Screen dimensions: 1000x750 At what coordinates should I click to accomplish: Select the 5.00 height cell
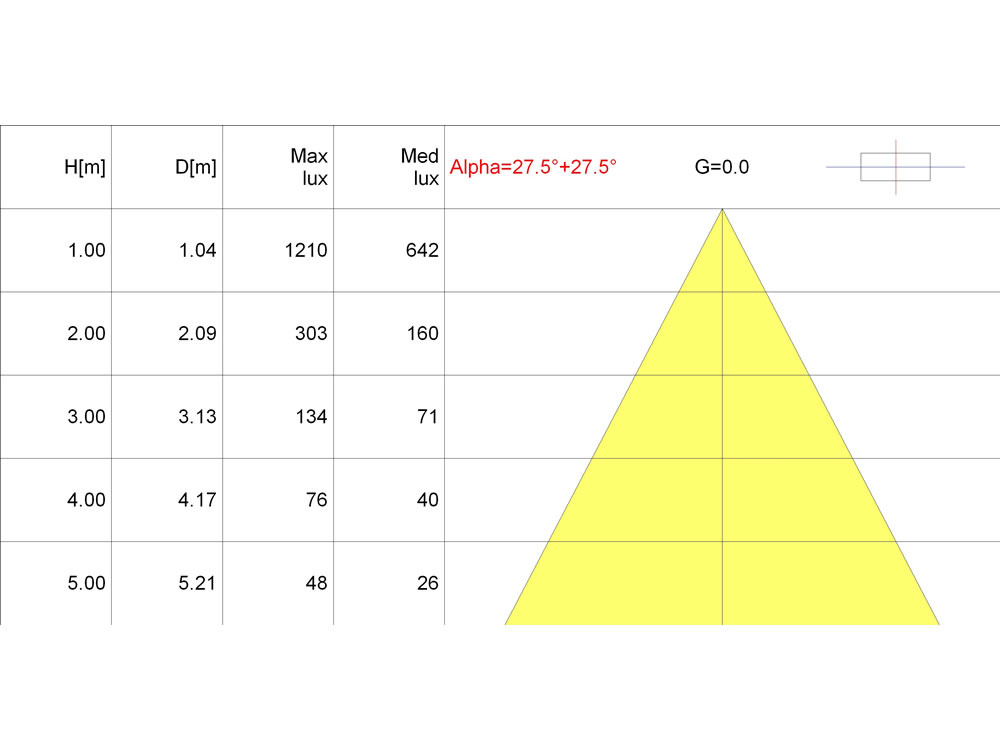point(86,583)
